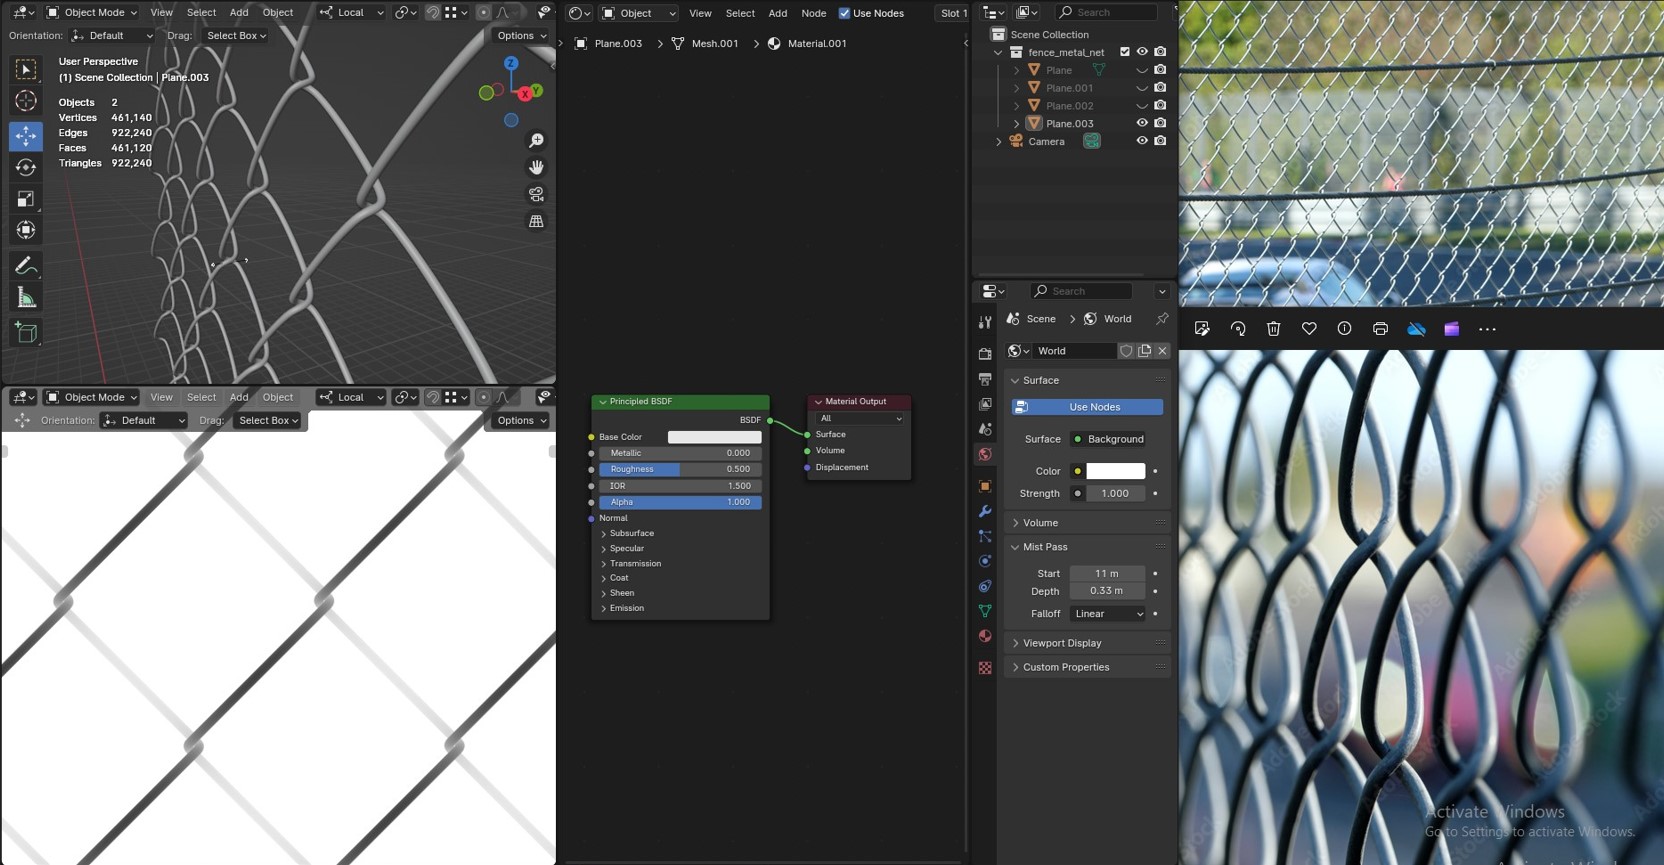This screenshot has height=865, width=1664.
Task: Unlink the World datablock with X button
Action: (x=1162, y=351)
